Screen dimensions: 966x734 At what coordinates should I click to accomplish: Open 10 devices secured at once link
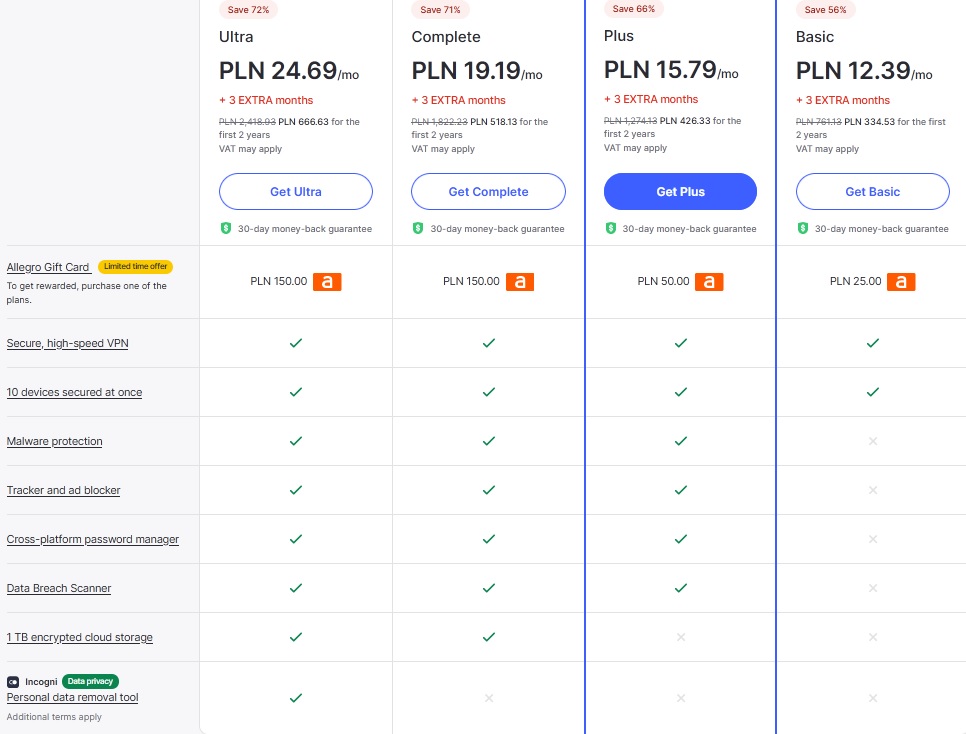click(x=74, y=393)
